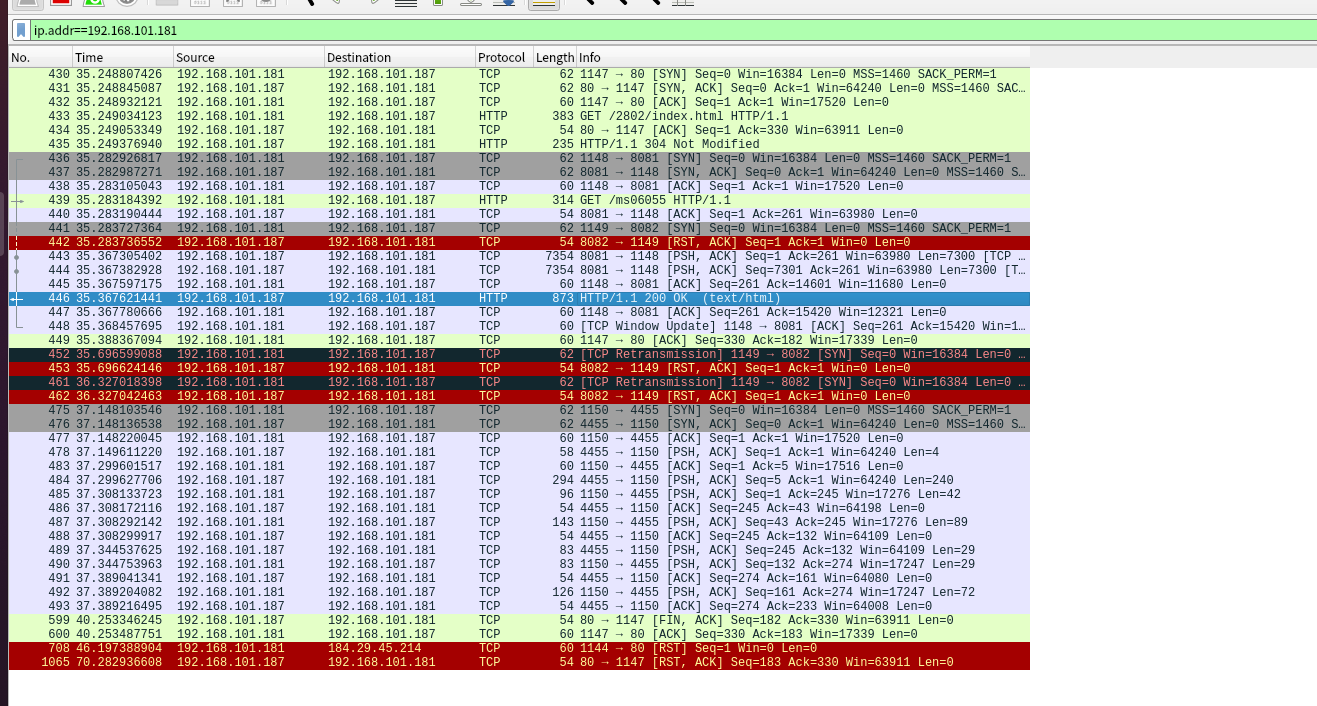The height and width of the screenshot is (706, 1317).
Task: Select packet 487 with Len=89
Action: tap(519, 522)
